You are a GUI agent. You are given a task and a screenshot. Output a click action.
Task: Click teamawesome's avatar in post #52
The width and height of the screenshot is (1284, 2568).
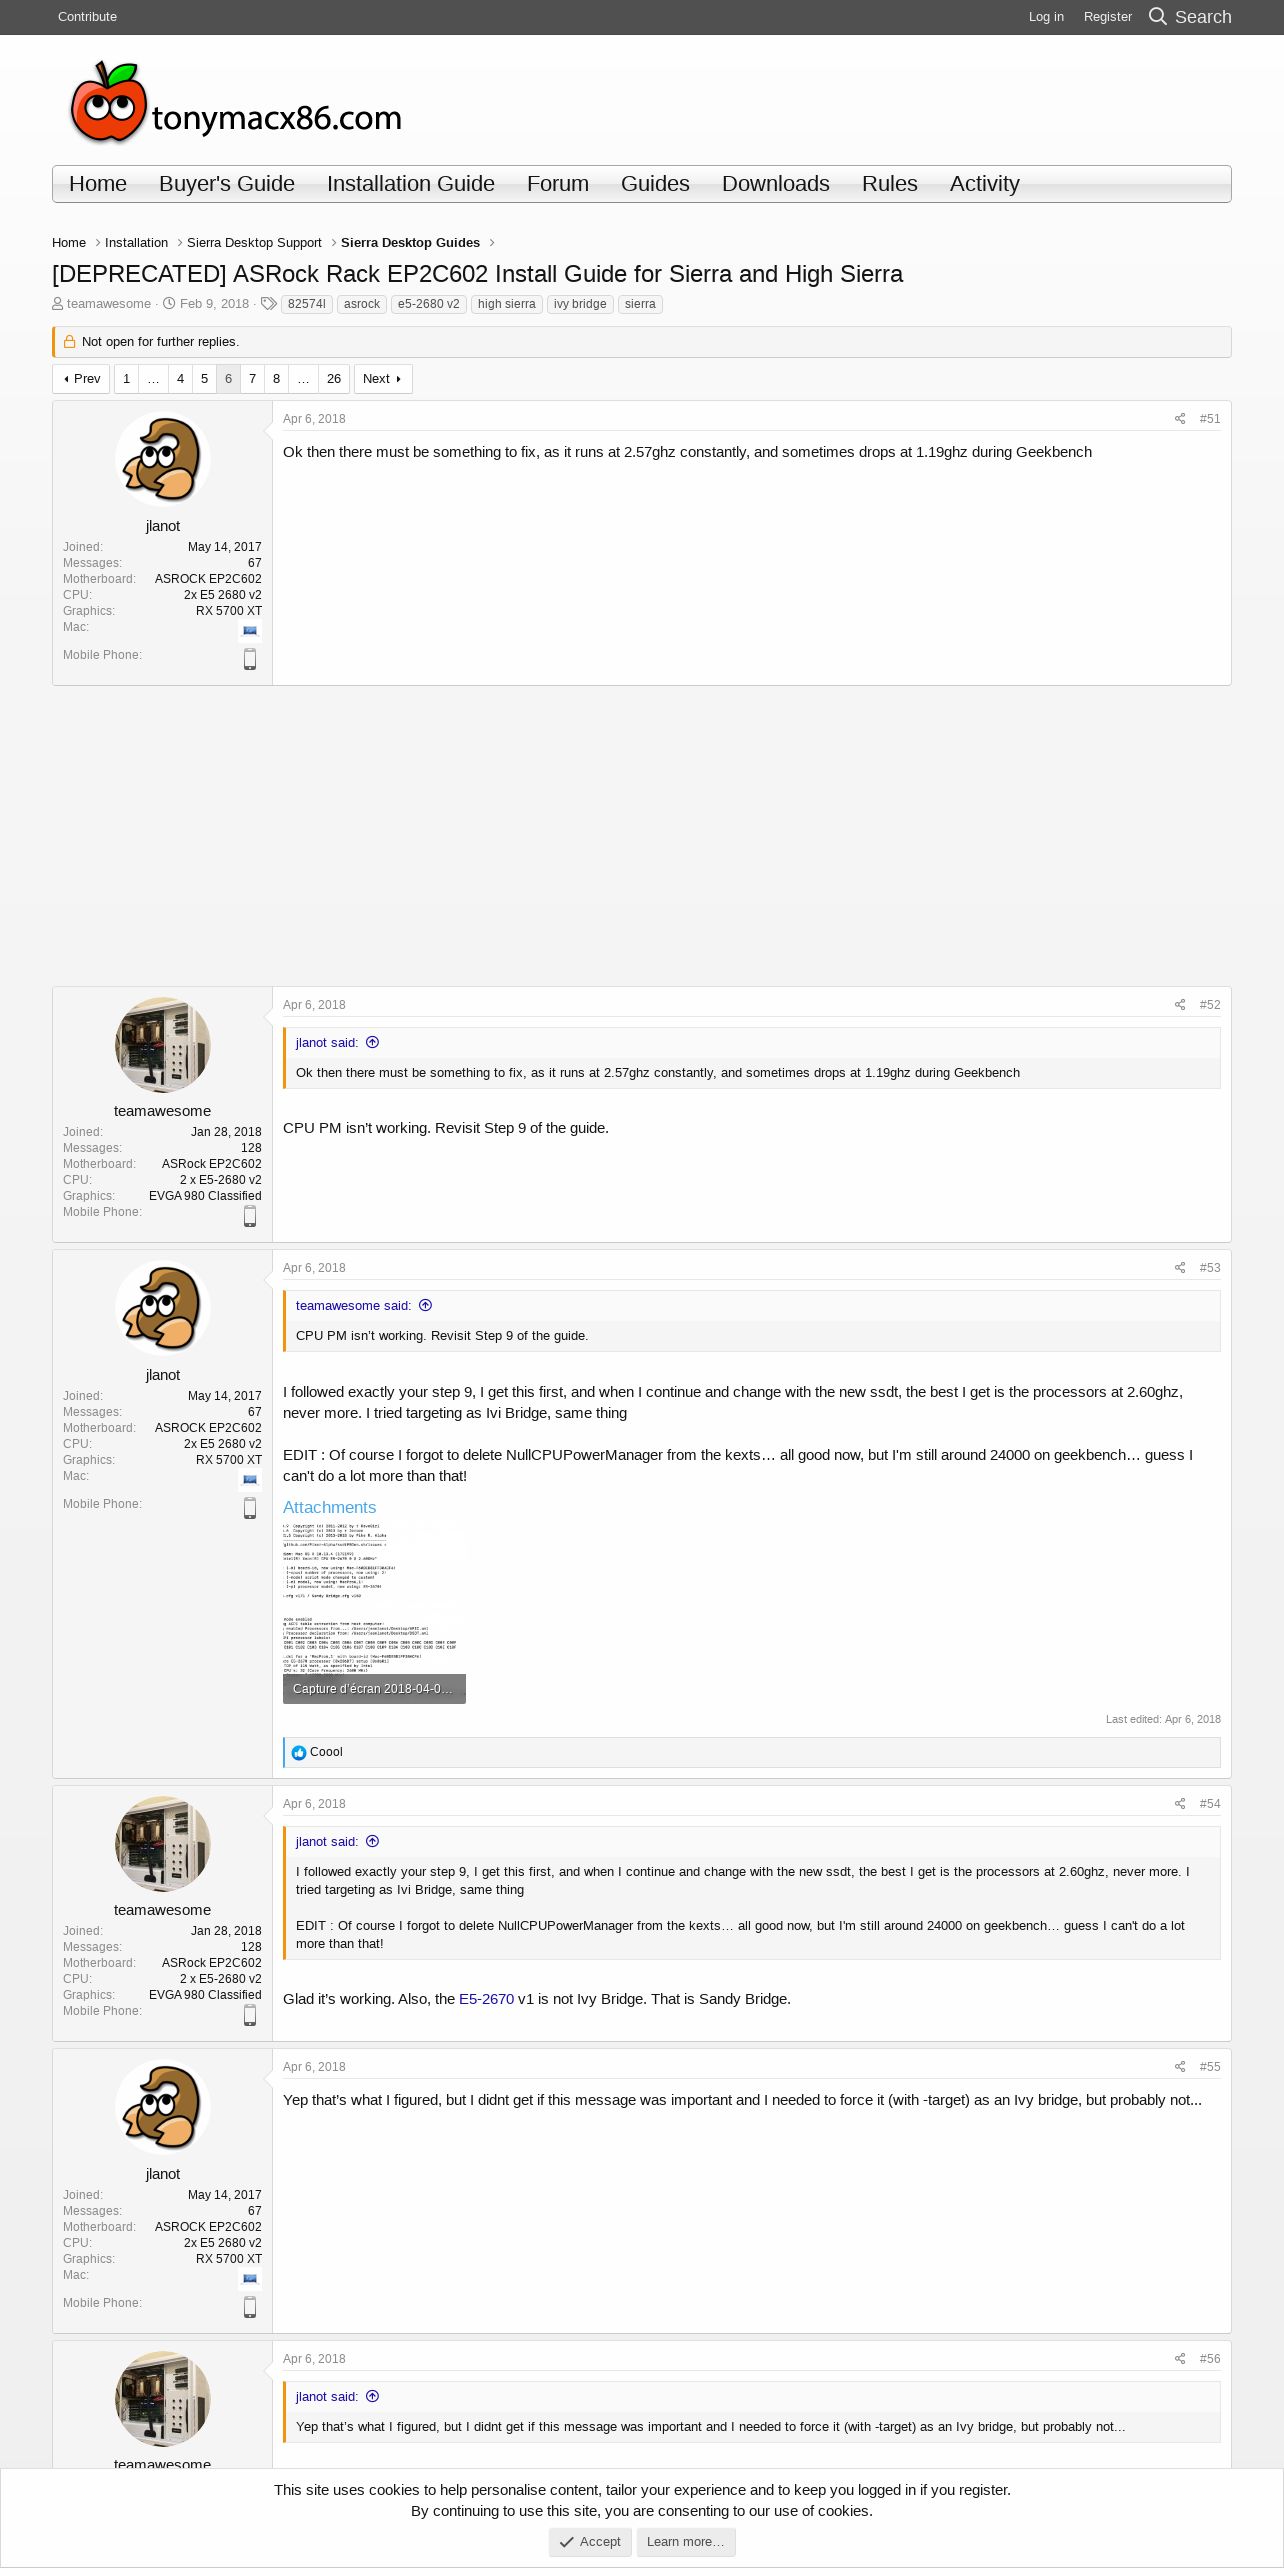(163, 1045)
